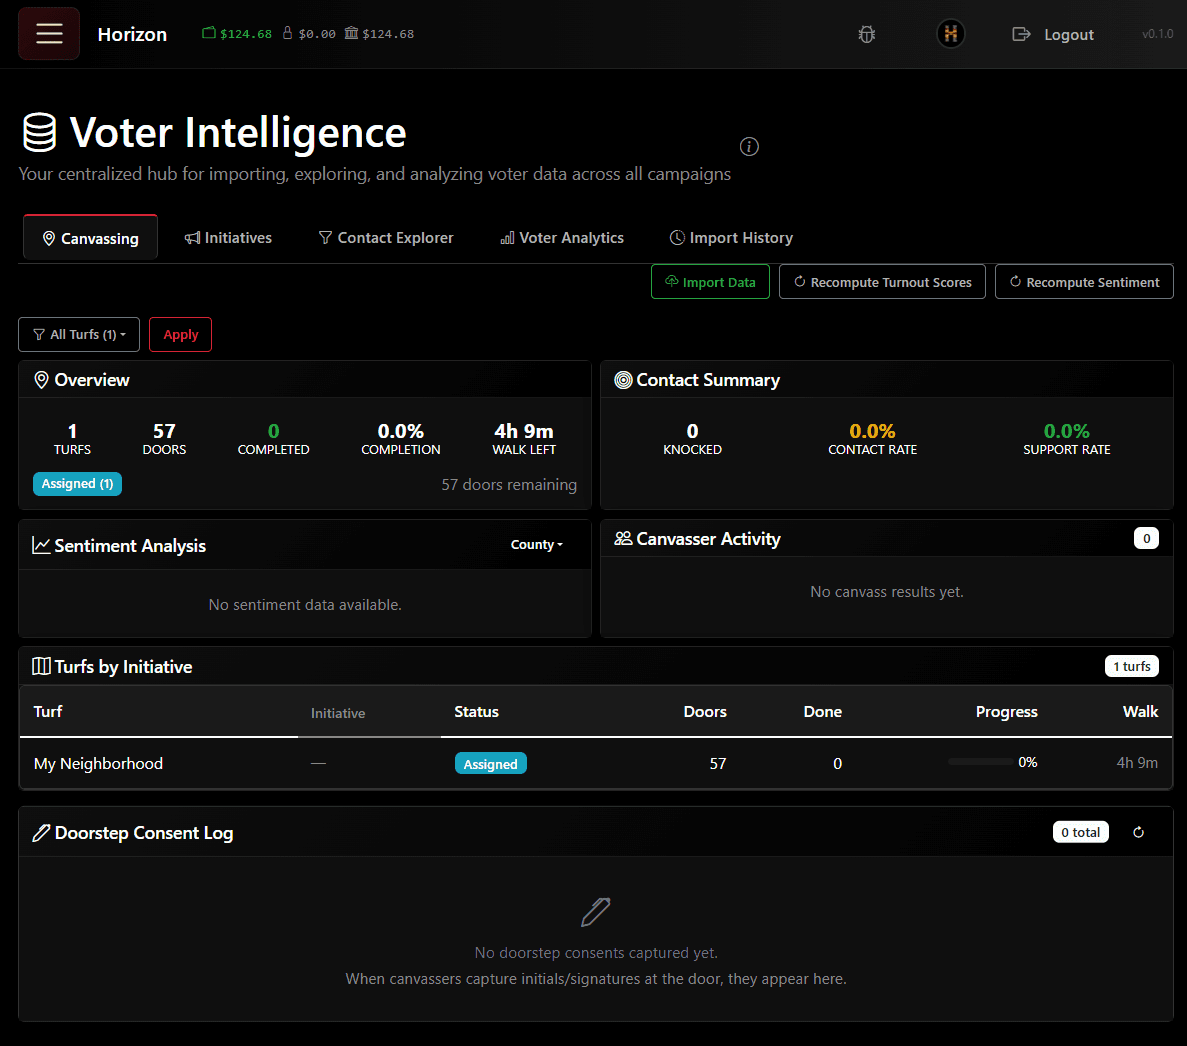Viewport: 1187px width, 1046px height.
Task: Click the people icon next to Canvasser Activity
Action: coord(623,538)
